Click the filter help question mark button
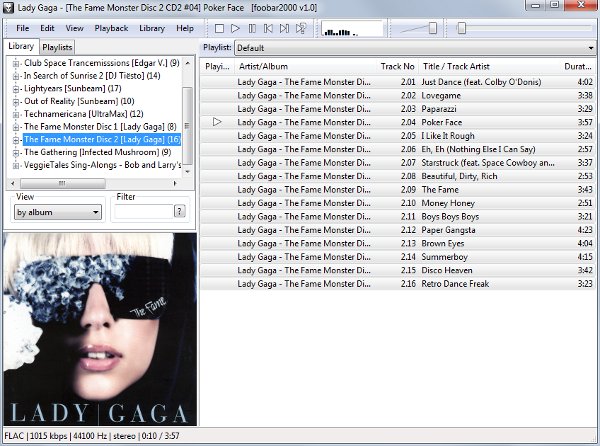 click(x=179, y=211)
